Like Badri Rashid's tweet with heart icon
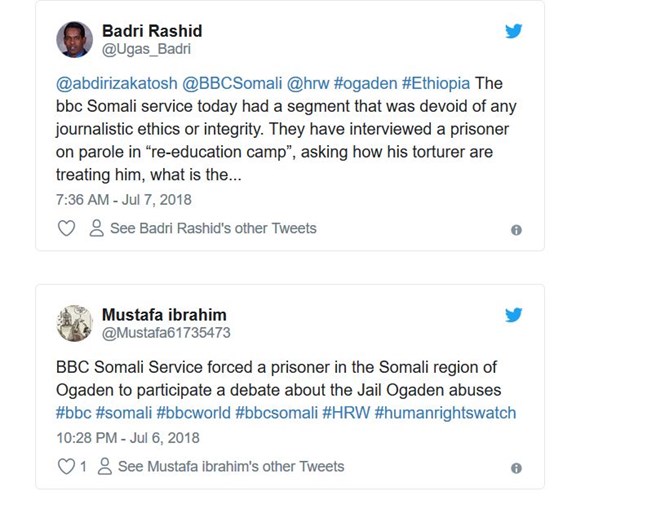Screen dimensions: 660x518 tap(66, 229)
